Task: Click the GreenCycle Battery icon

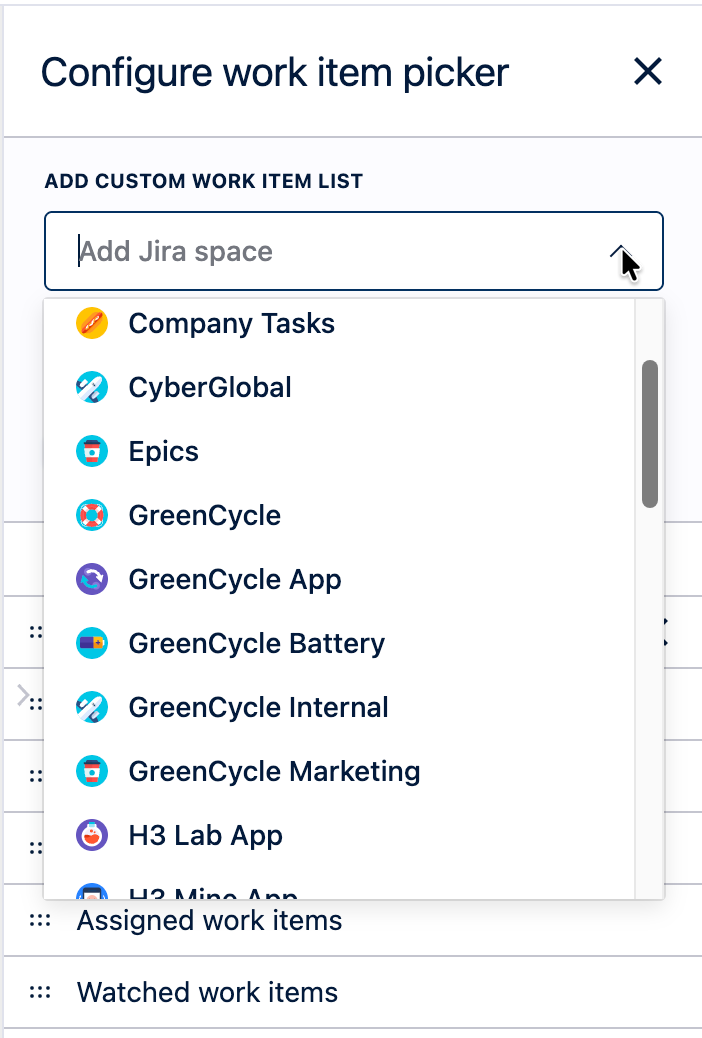Action: point(92,643)
